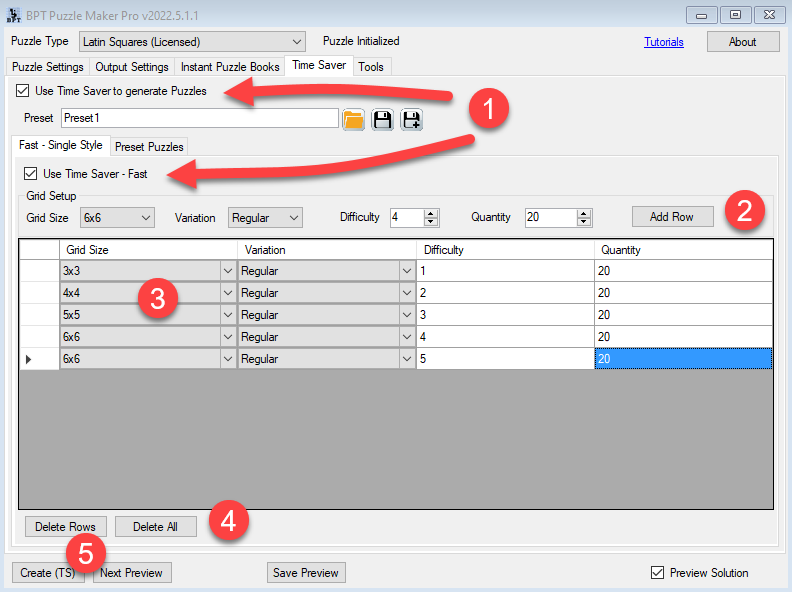This screenshot has height=592, width=792.
Task: Expand the 3x3 grid size dropdown in first row
Action: click(228, 270)
